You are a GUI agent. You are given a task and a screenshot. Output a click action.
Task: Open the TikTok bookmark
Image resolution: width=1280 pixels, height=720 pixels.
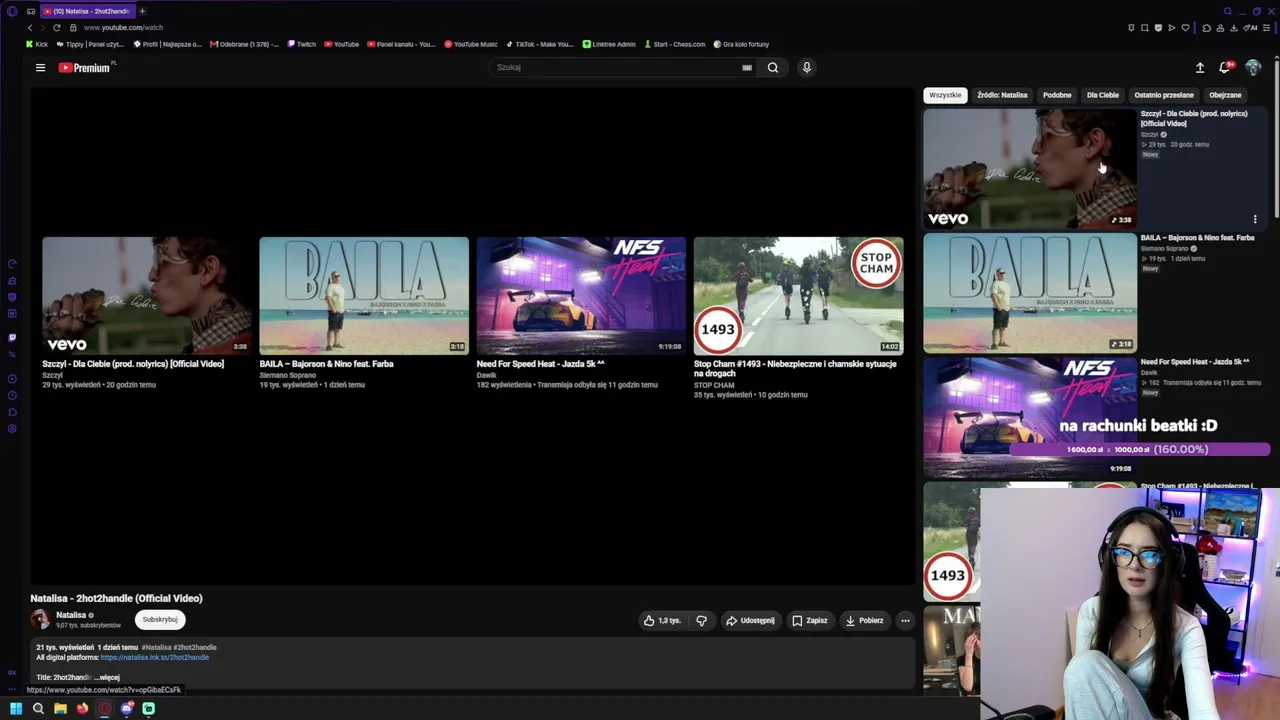point(540,44)
